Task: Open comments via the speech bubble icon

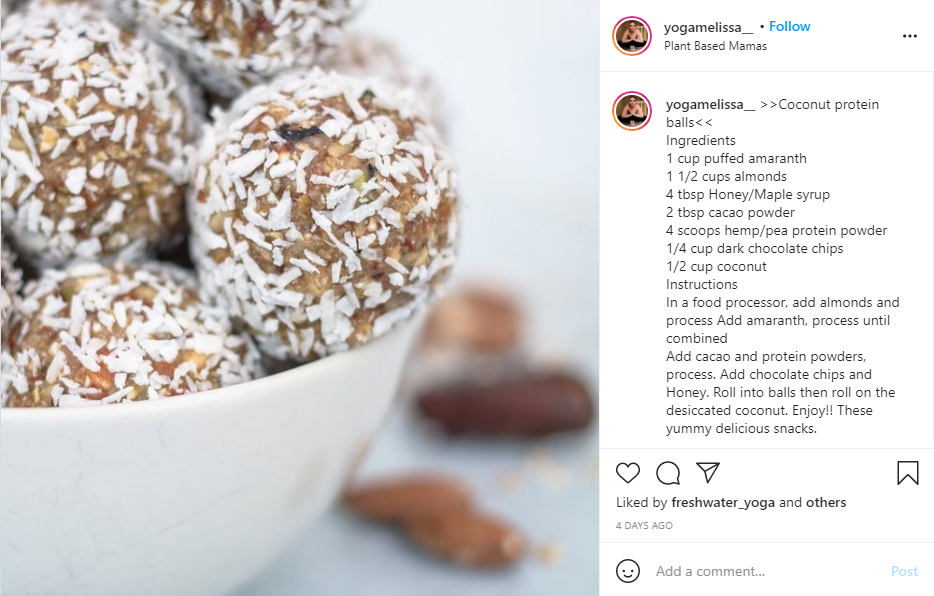Action: (668, 473)
